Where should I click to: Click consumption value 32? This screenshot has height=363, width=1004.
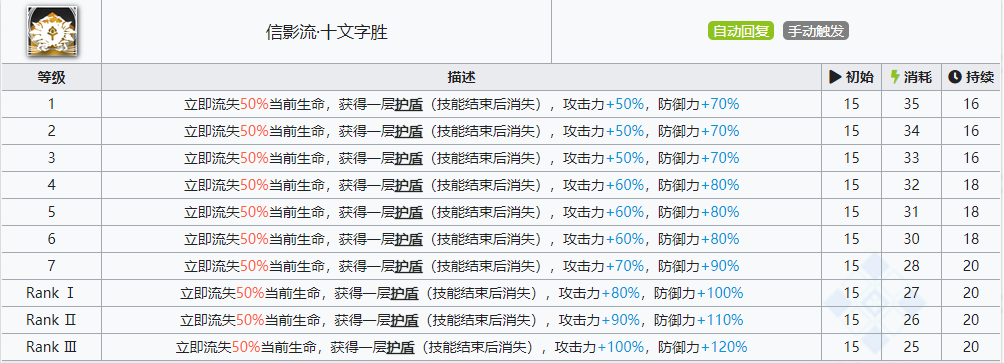pos(912,185)
